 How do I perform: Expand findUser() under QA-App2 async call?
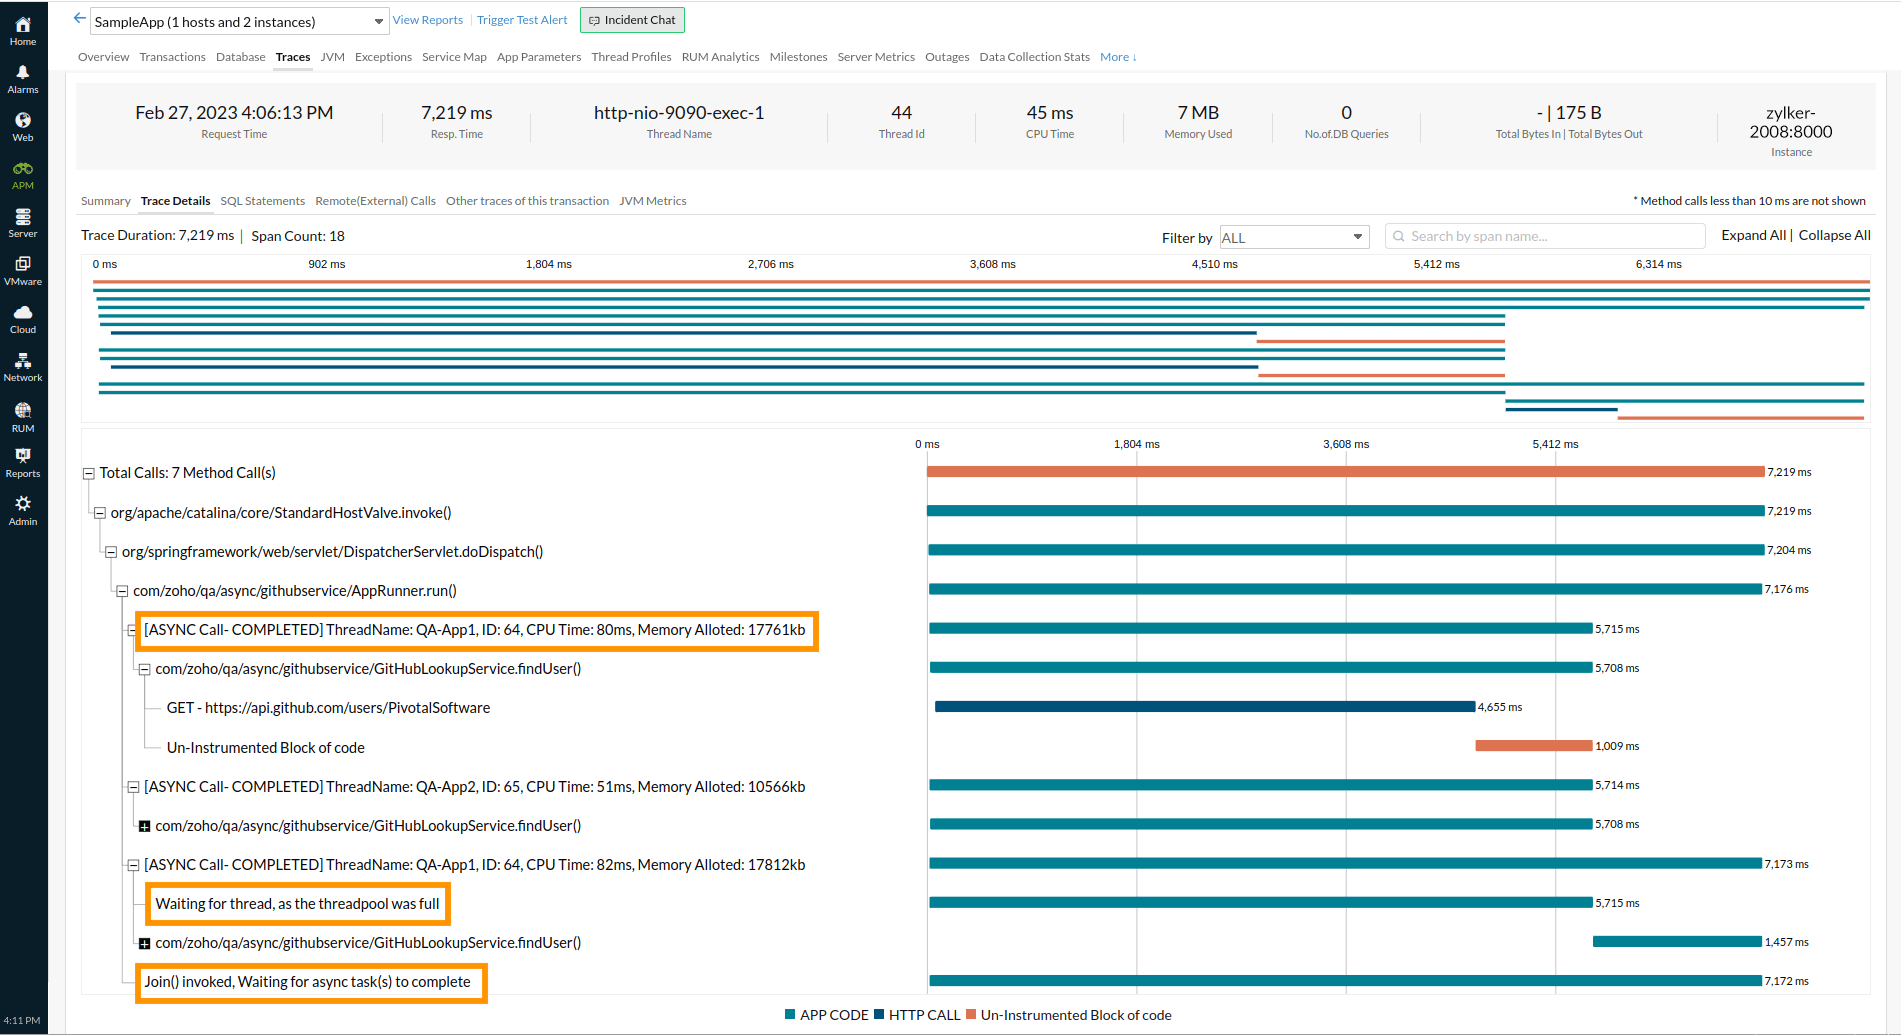145,827
